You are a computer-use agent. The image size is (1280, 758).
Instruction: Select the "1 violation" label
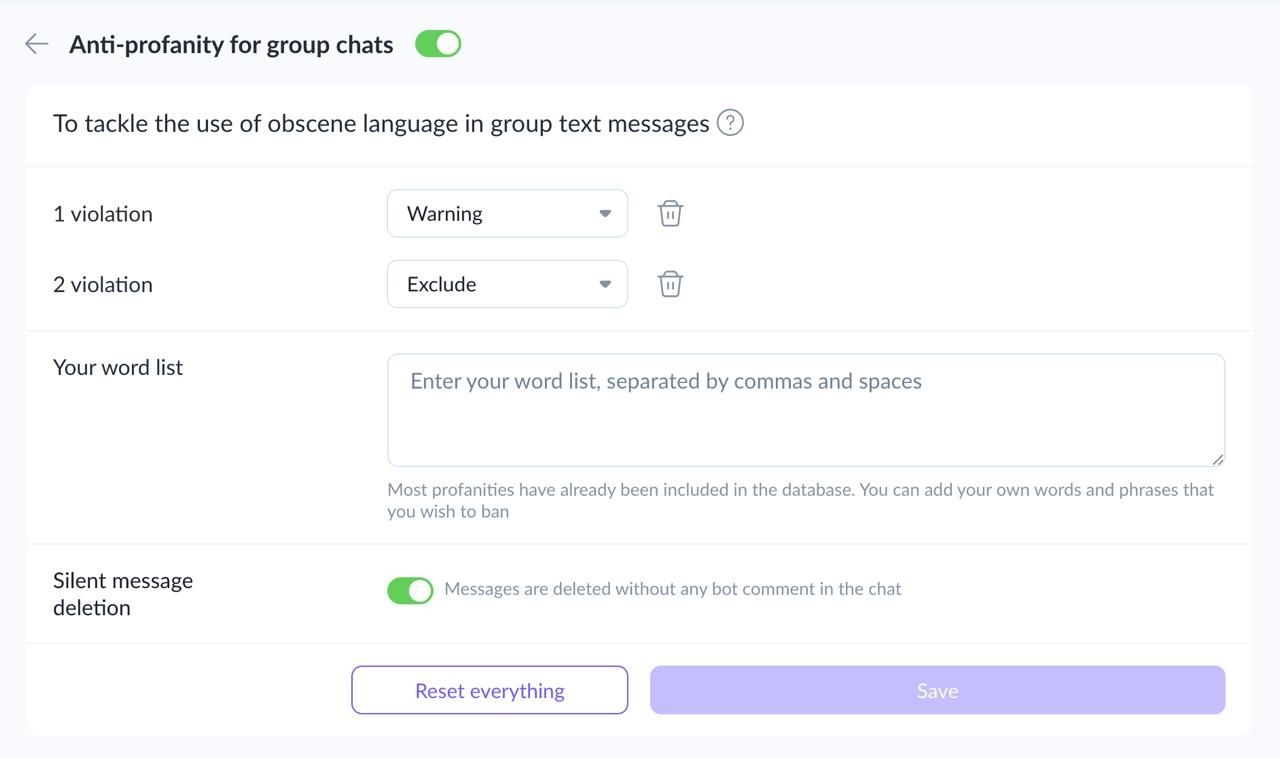103,214
